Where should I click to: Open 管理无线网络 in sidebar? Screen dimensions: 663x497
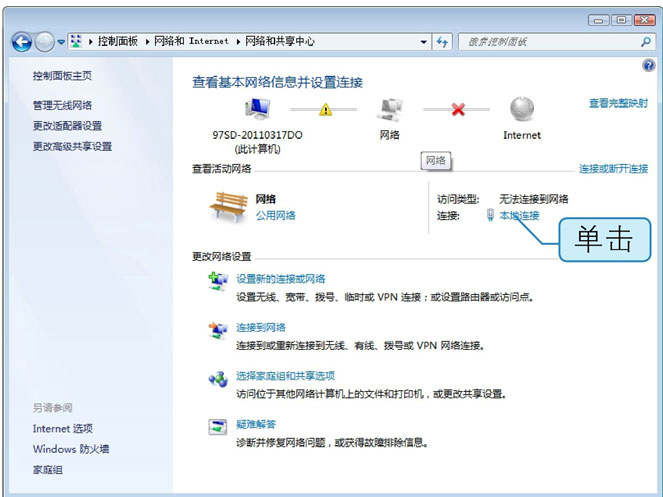(x=62, y=105)
